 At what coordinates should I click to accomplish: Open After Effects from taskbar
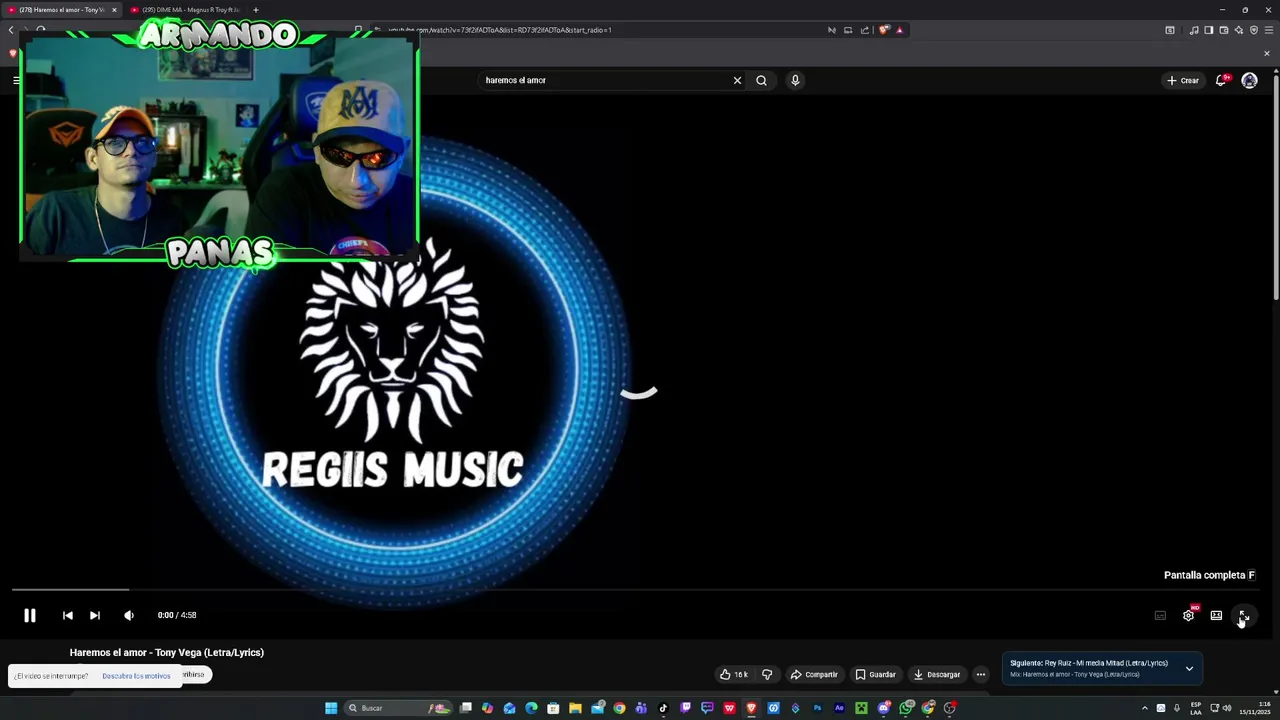[839, 708]
